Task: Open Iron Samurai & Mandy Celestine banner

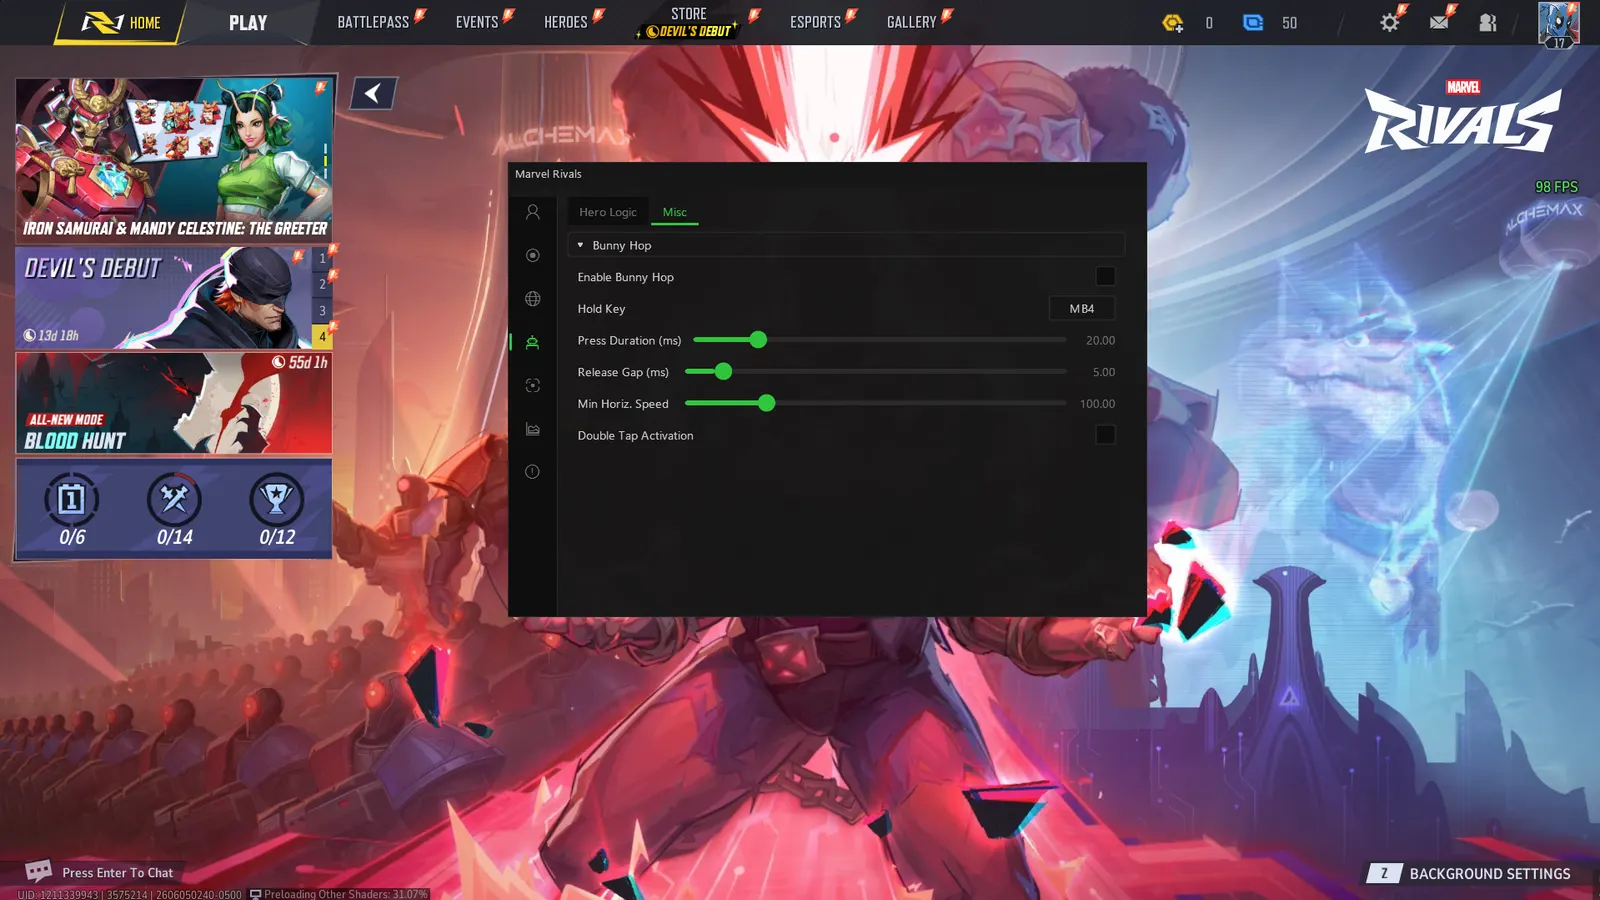Action: click(174, 159)
